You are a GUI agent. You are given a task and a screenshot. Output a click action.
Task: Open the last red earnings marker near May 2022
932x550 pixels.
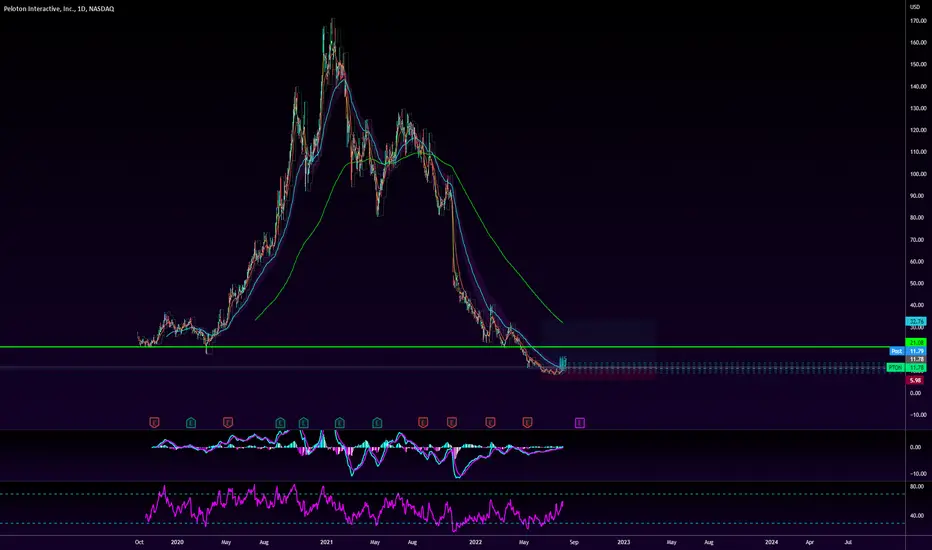pos(527,423)
